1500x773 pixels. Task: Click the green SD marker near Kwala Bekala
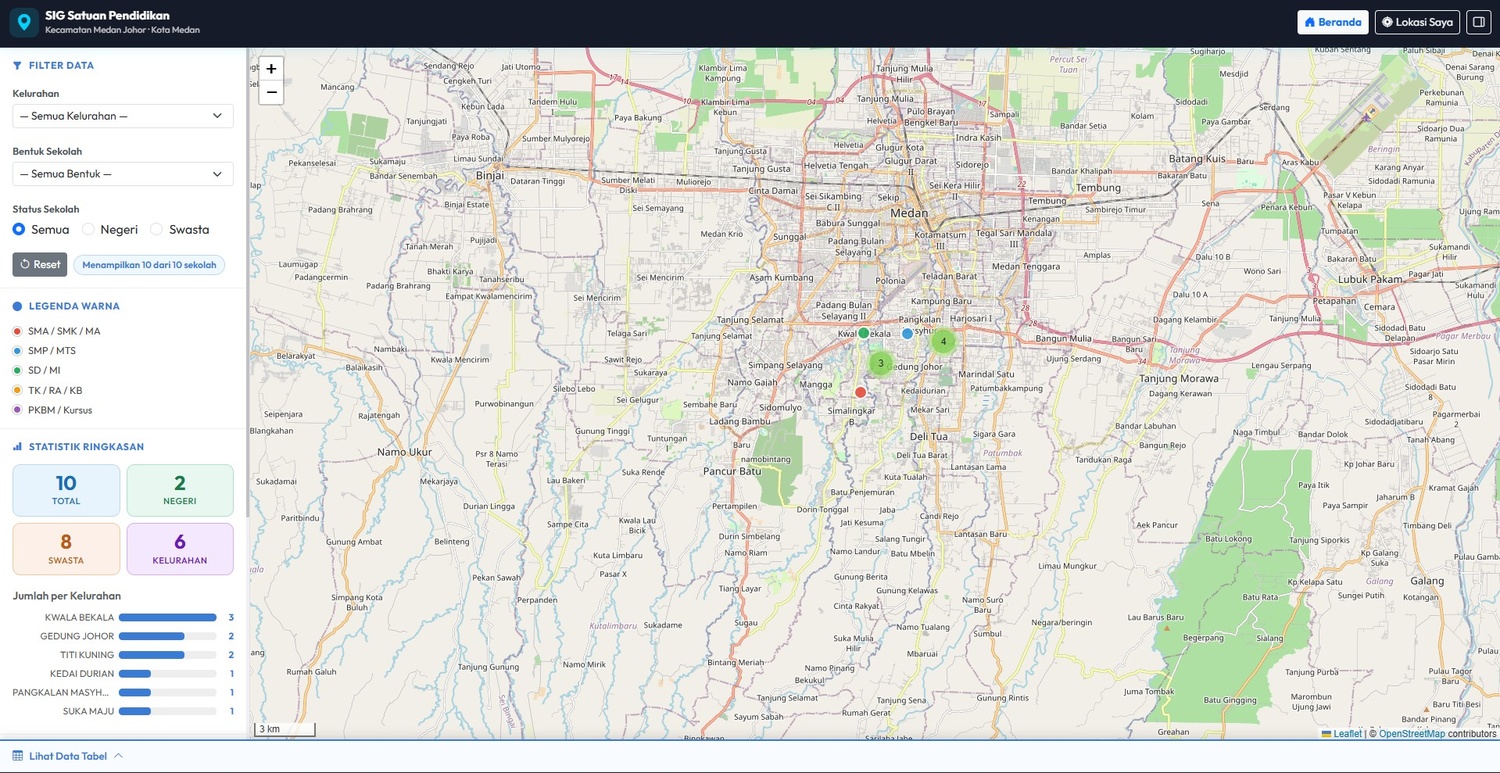(864, 333)
